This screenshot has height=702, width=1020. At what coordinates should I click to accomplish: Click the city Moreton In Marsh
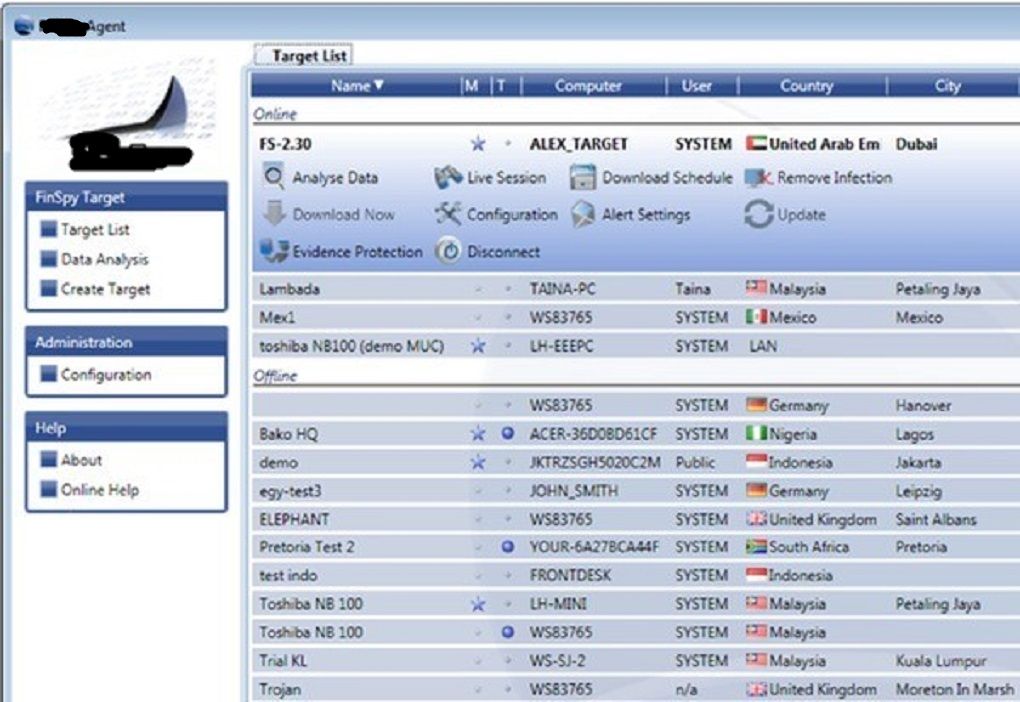[954, 689]
